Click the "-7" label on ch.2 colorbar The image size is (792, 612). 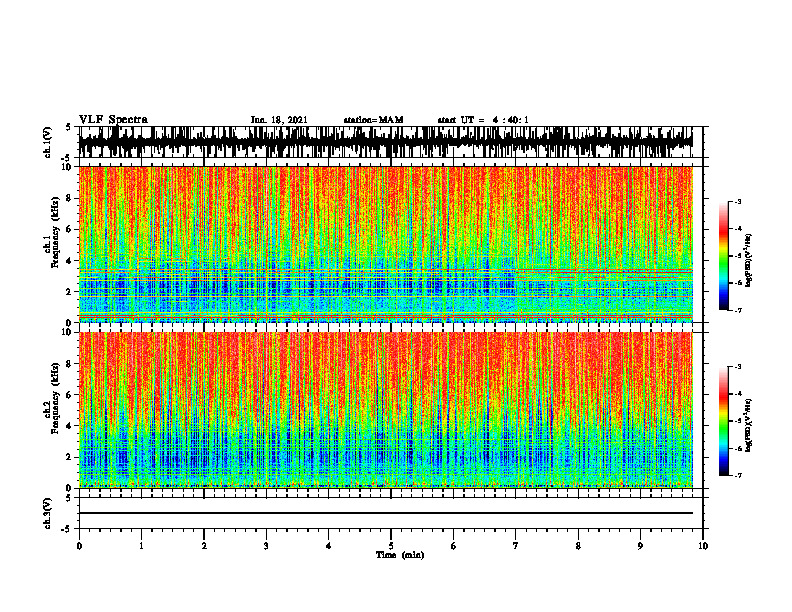pos(738,475)
